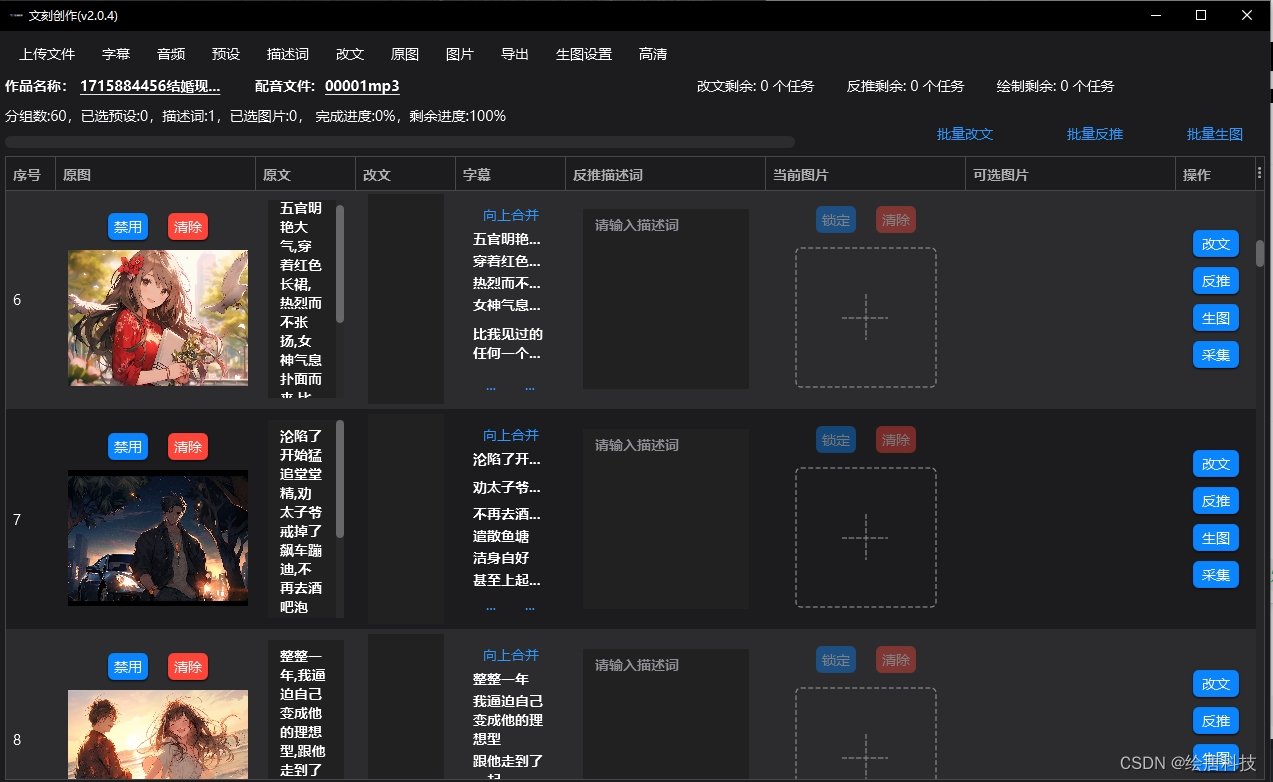The height and width of the screenshot is (782, 1273).
Task: Open the 音频 menu
Action: (x=171, y=54)
